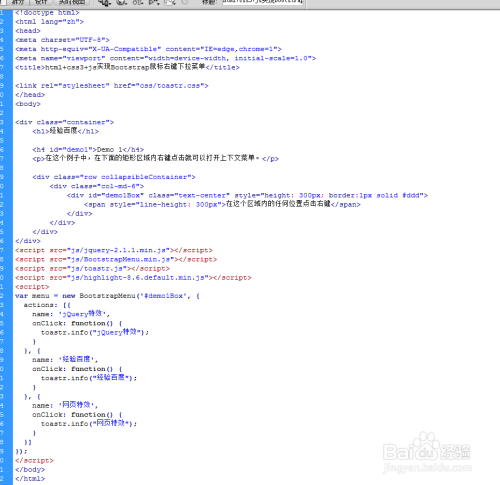Click the 'toastr.info("jQuery特效");' line
Image resolution: width=500 pixels, height=485 pixels.
pyautogui.click(x=95, y=332)
